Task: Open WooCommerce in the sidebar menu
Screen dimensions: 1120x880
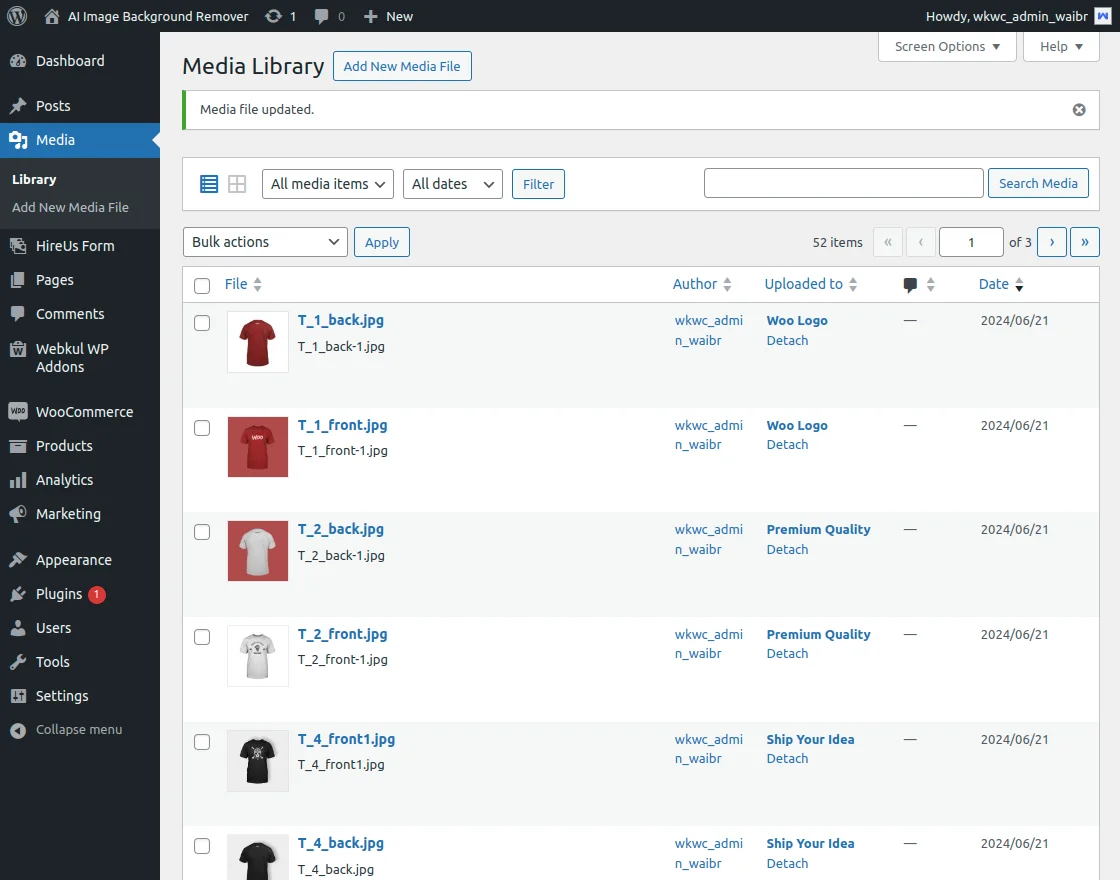Action: coord(84,412)
